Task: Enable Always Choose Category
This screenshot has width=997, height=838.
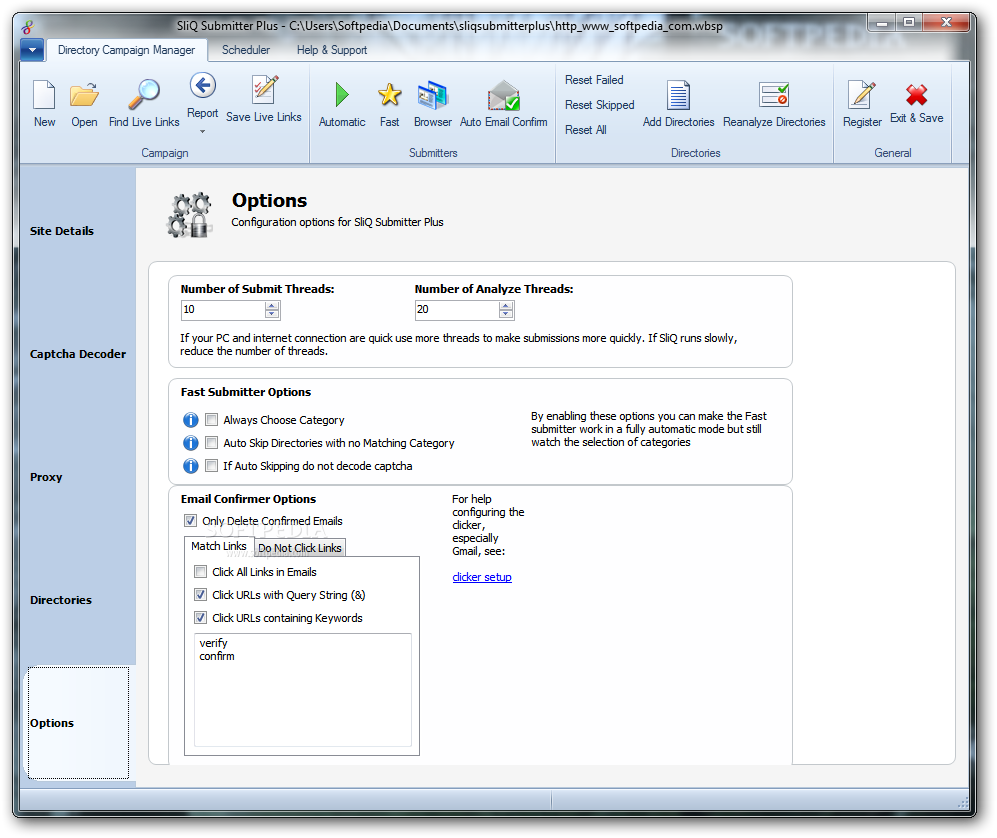Action: (211, 420)
